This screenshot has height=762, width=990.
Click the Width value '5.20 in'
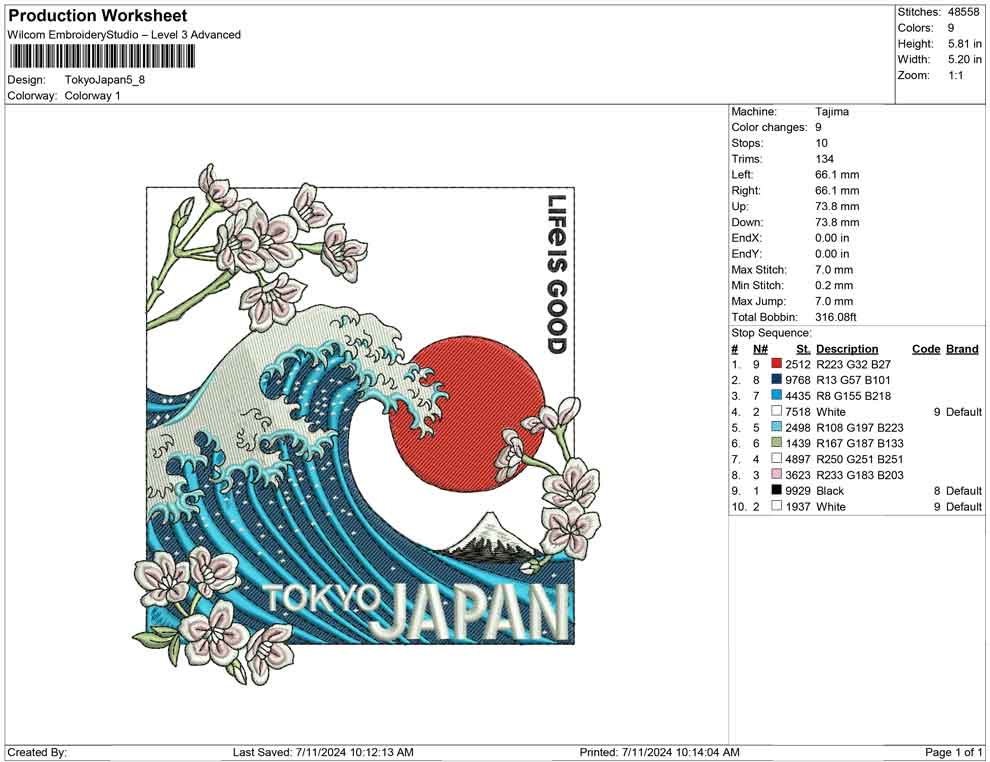tap(965, 59)
